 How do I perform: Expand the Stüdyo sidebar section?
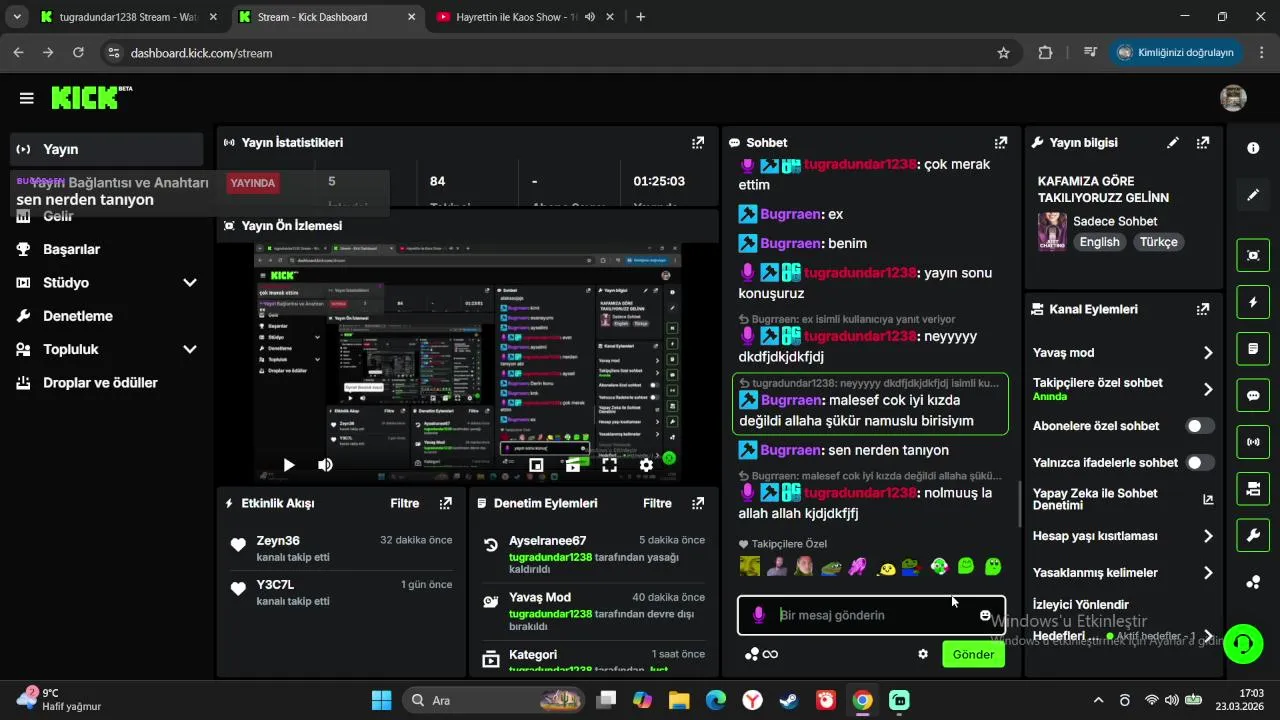pos(190,283)
